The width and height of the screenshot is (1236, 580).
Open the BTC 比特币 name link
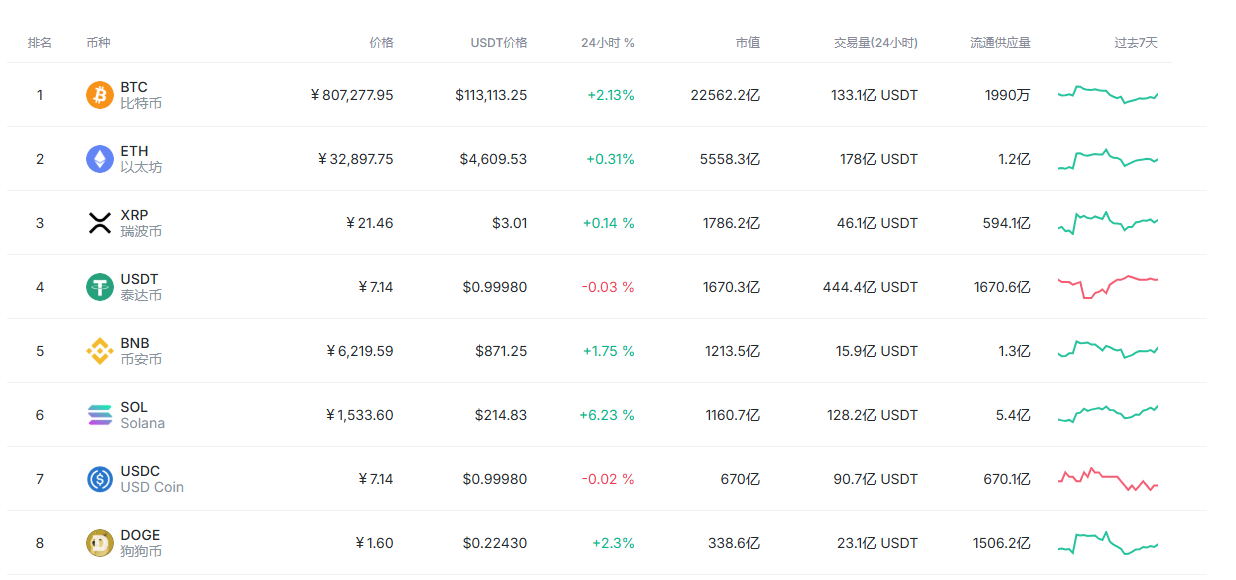coord(141,95)
